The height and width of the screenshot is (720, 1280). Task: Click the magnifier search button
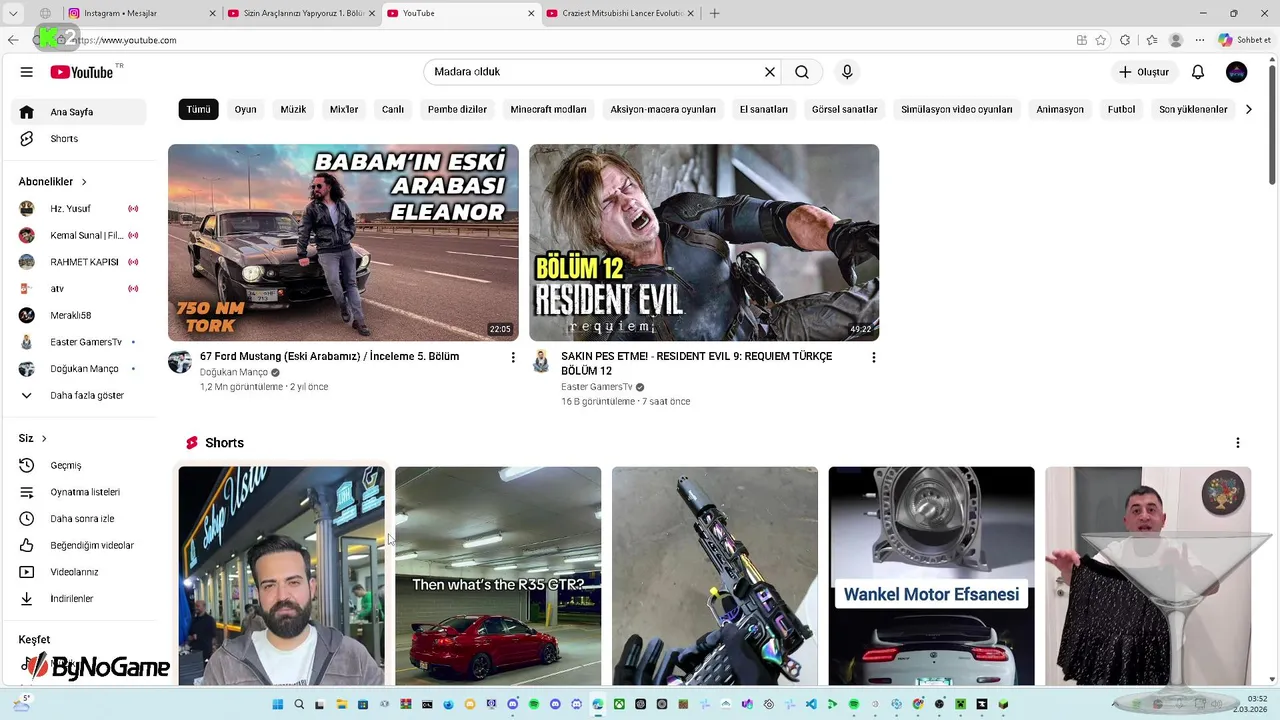coord(802,72)
